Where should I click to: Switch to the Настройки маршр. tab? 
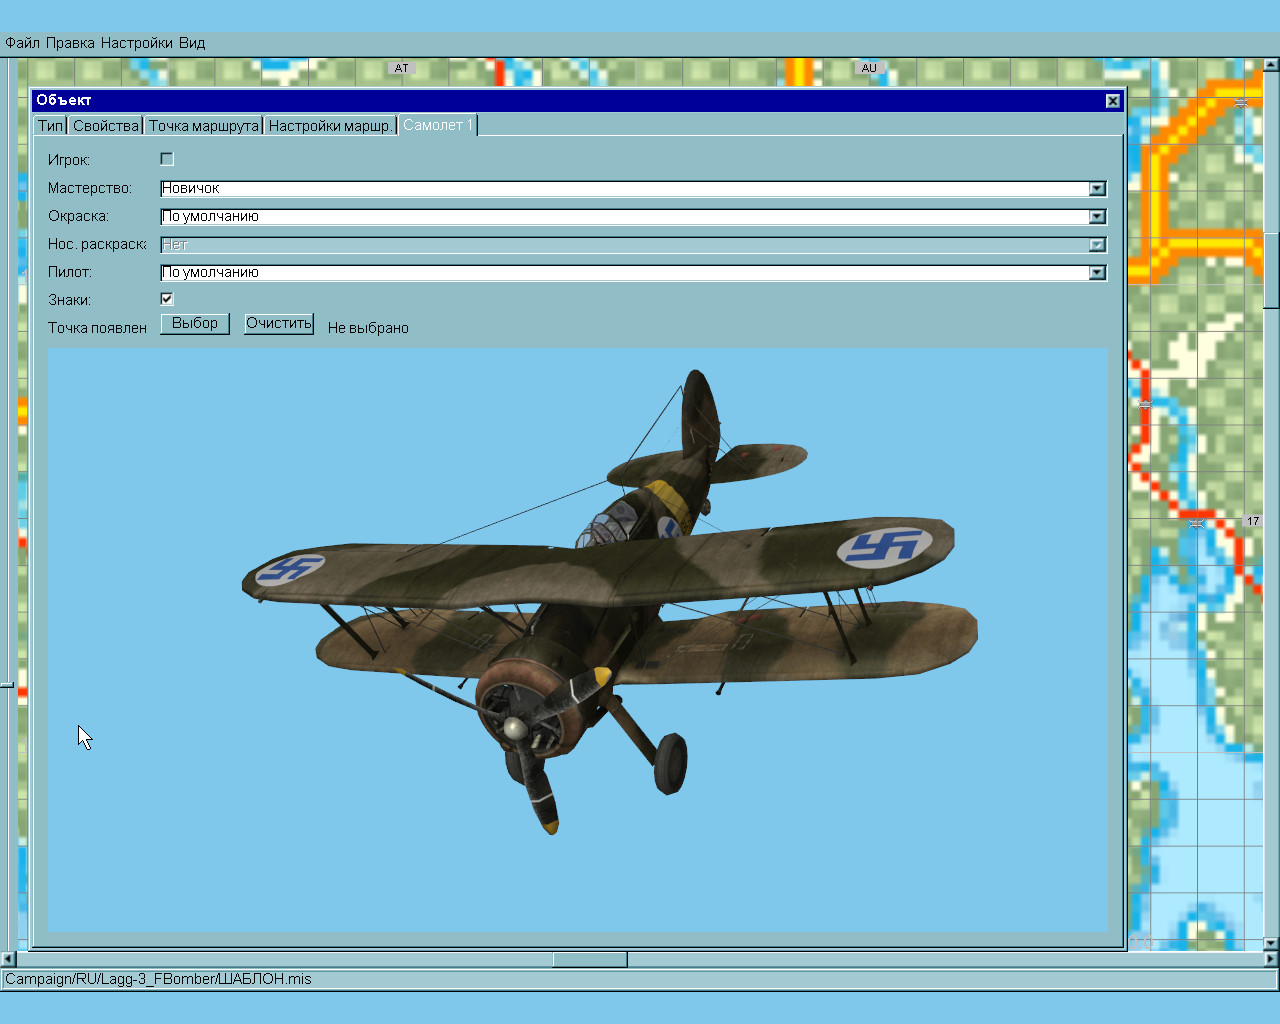coord(330,125)
